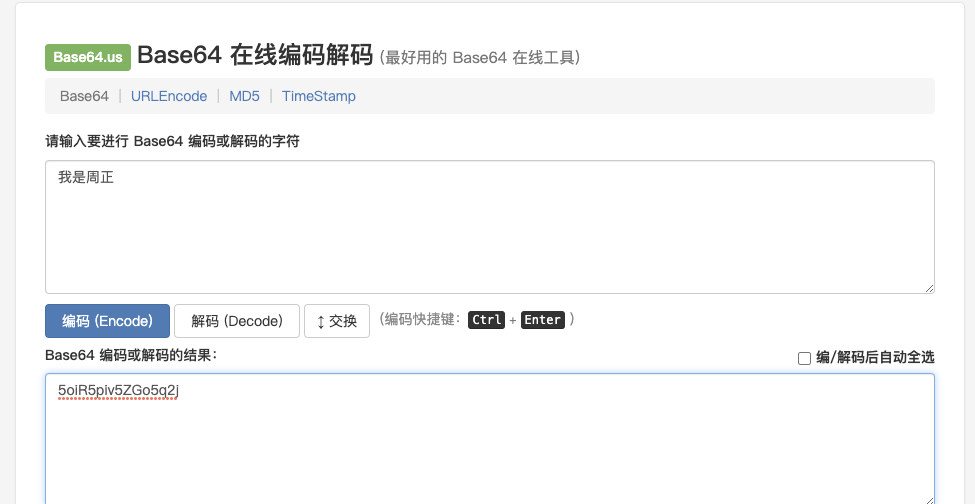The height and width of the screenshot is (504, 975).
Task: Click the input box resize handle corner
Action: coord(929,288)
